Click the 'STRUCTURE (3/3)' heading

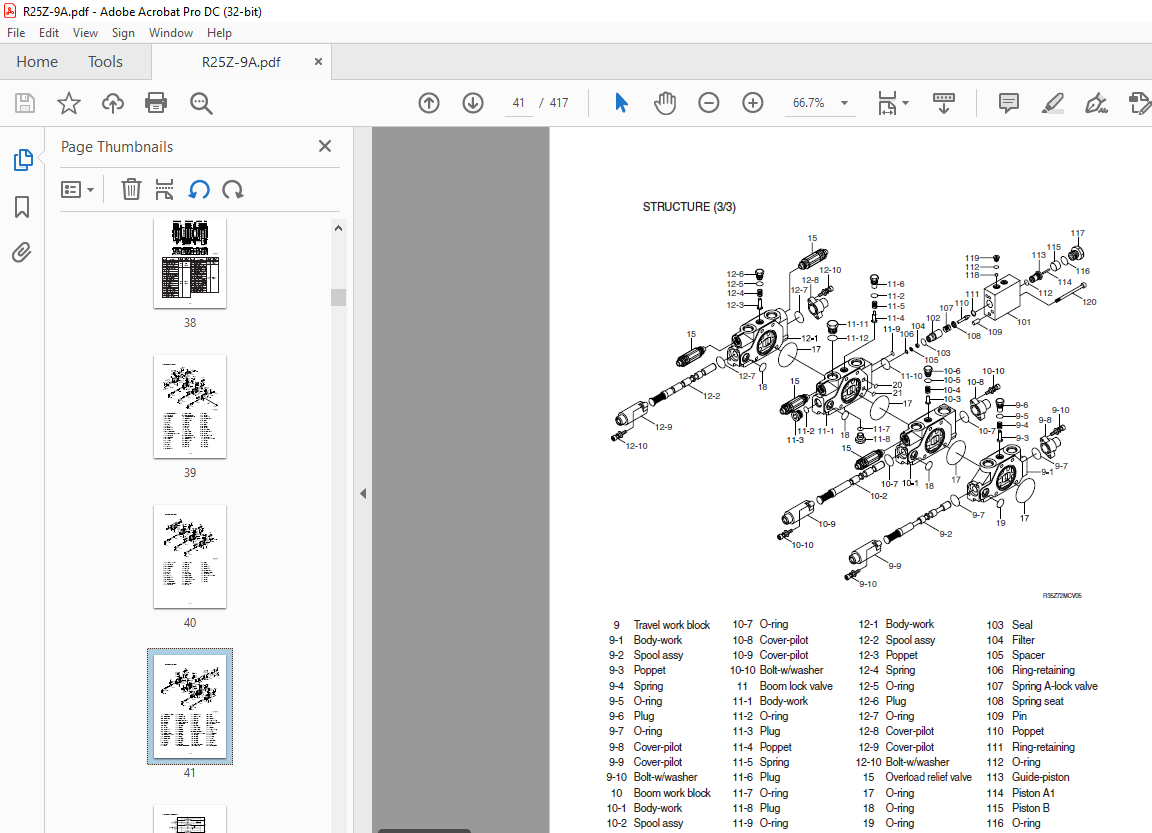tap(689, 207)
